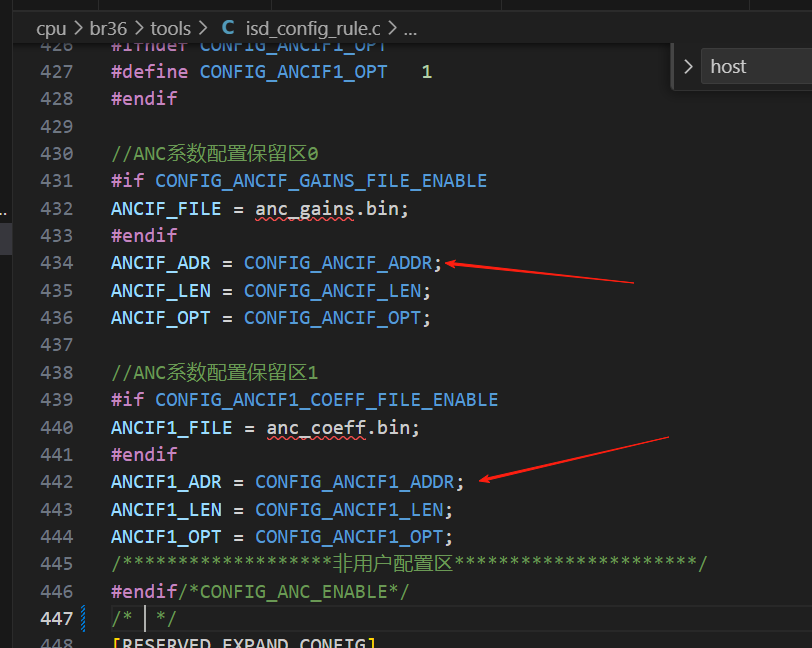812x648 pixels.
Task: Click the modified-line gutter marker on line 447
Action: click(x=83, y=618)
